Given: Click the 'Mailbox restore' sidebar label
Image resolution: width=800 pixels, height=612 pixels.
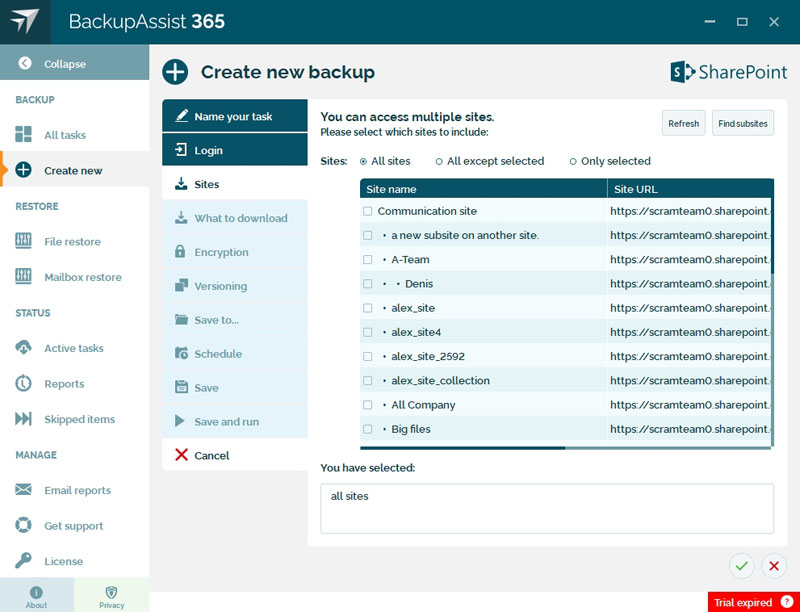Looking at the screenshot, I should 83,277.
